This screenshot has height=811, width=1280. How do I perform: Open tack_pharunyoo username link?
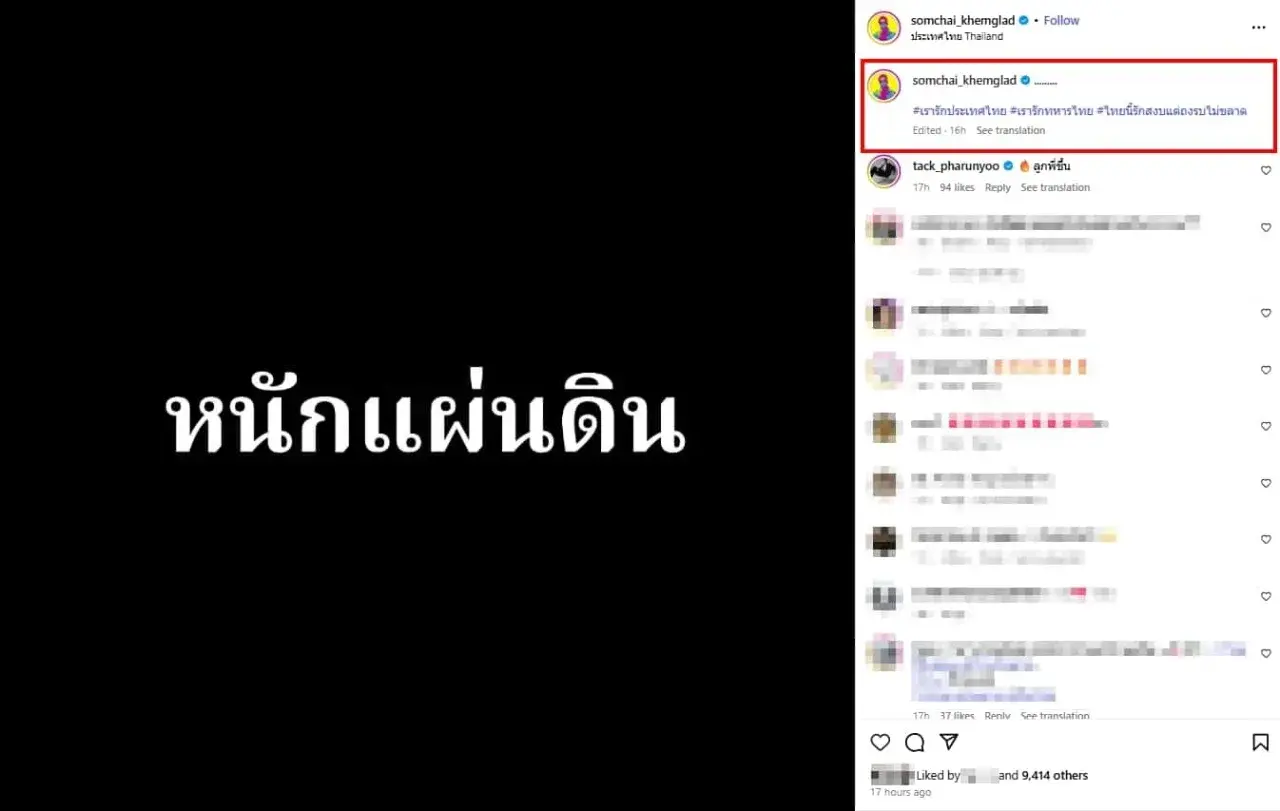(956, 165)
